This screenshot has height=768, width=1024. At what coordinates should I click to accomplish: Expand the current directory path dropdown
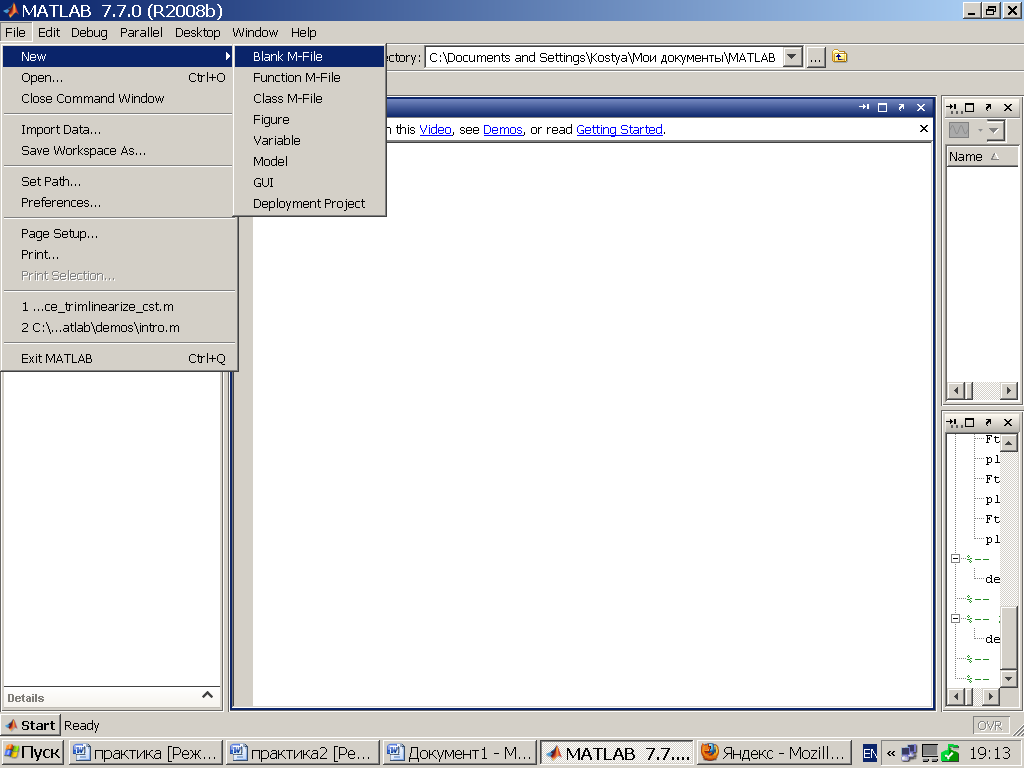pyautogui.click(x=792, y=57)
